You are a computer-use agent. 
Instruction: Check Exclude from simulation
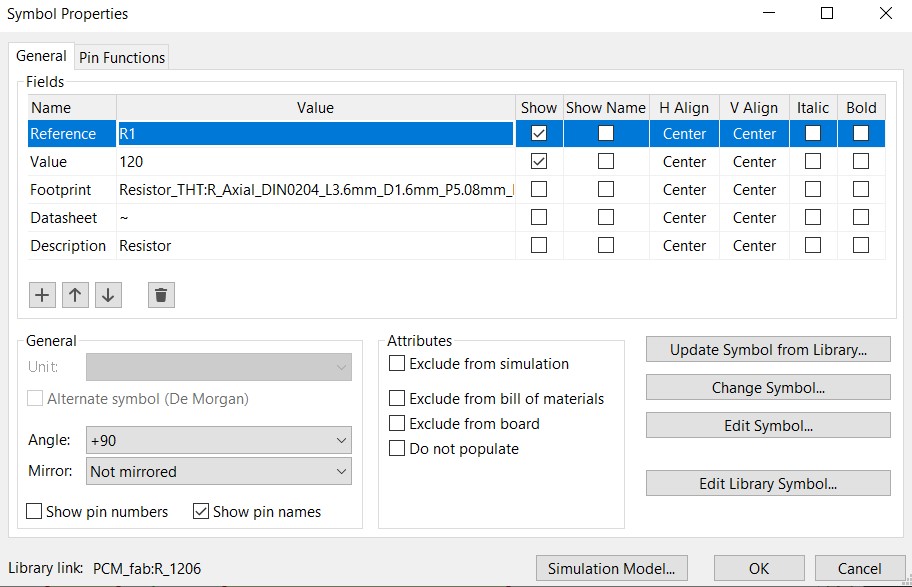[397, 364]
